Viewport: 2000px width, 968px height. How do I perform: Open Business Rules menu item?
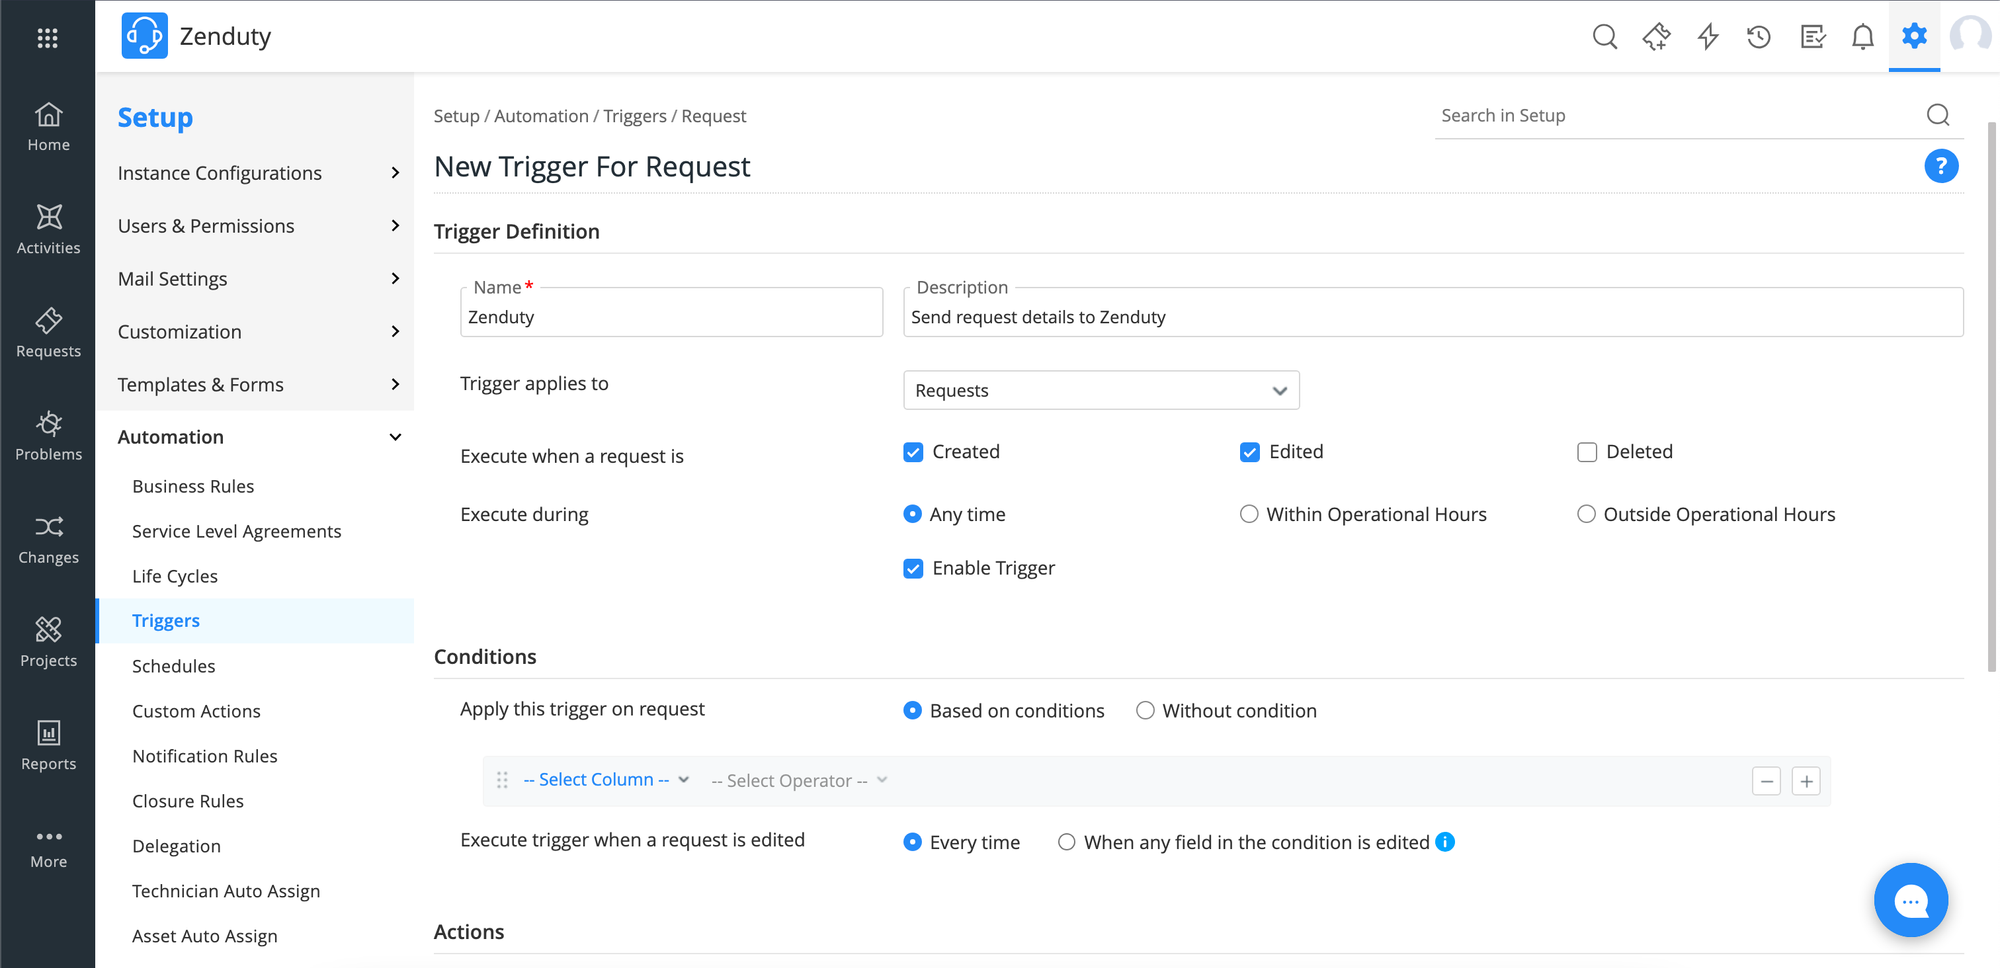(x=193, y=486)
